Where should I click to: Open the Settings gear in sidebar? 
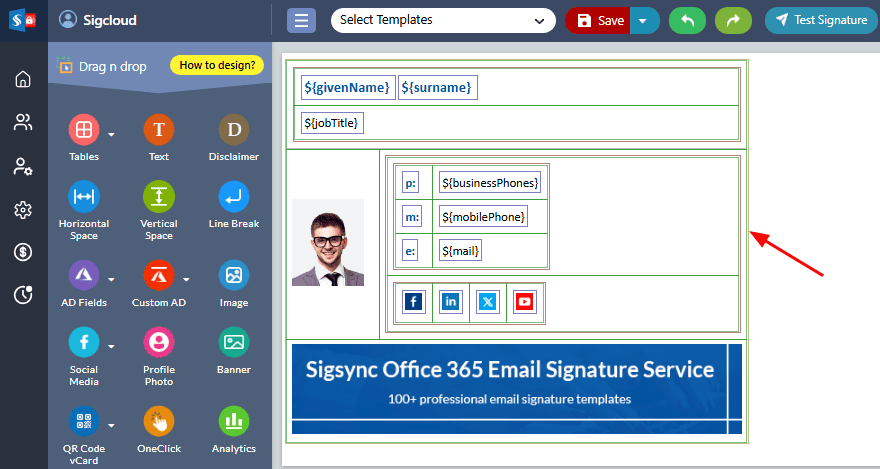pyautogui.click(x=23, y=209)
